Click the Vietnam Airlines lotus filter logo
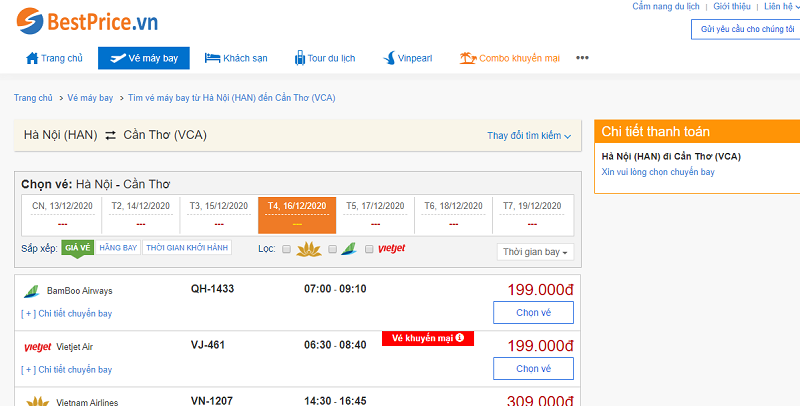 point(309,249)
